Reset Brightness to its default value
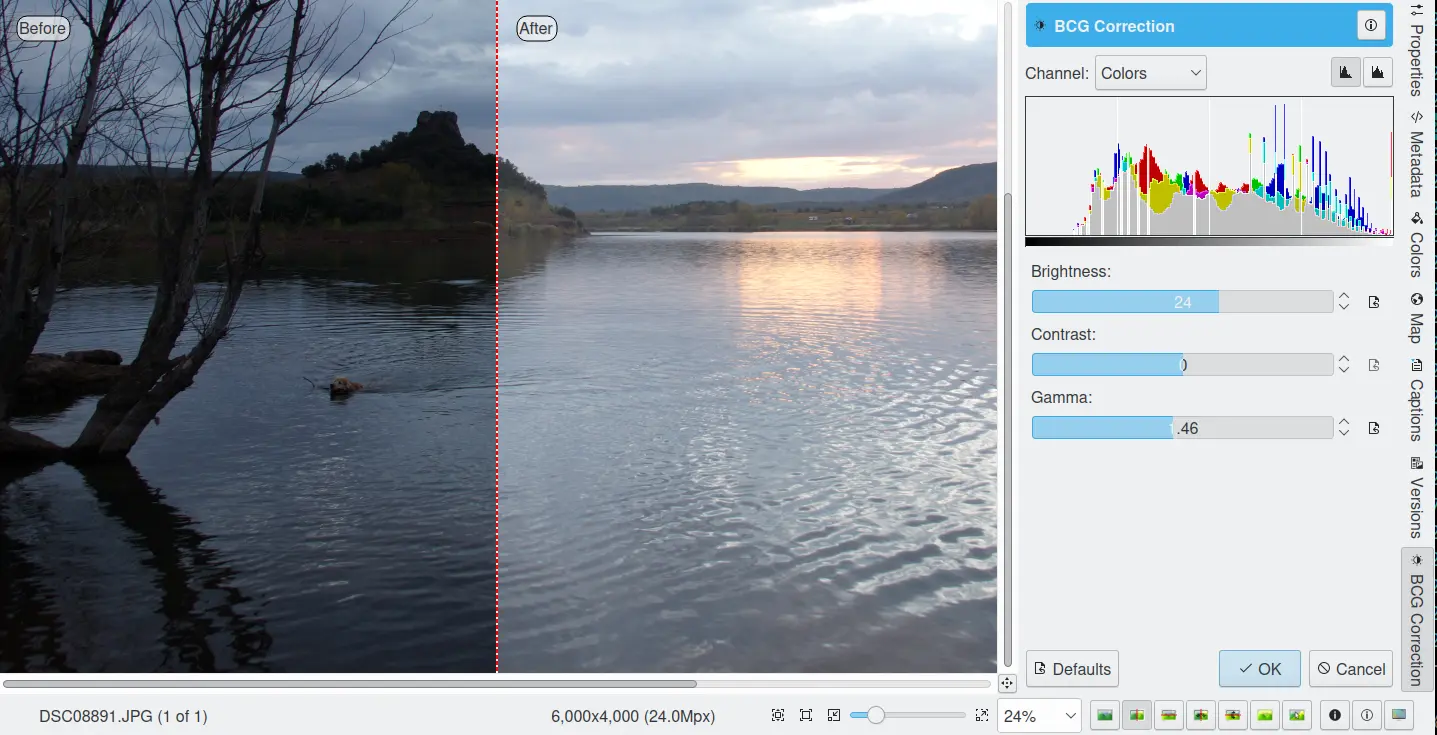Image resolution: width=1437 pixels, height=735 pixels. click(1374, 302)
